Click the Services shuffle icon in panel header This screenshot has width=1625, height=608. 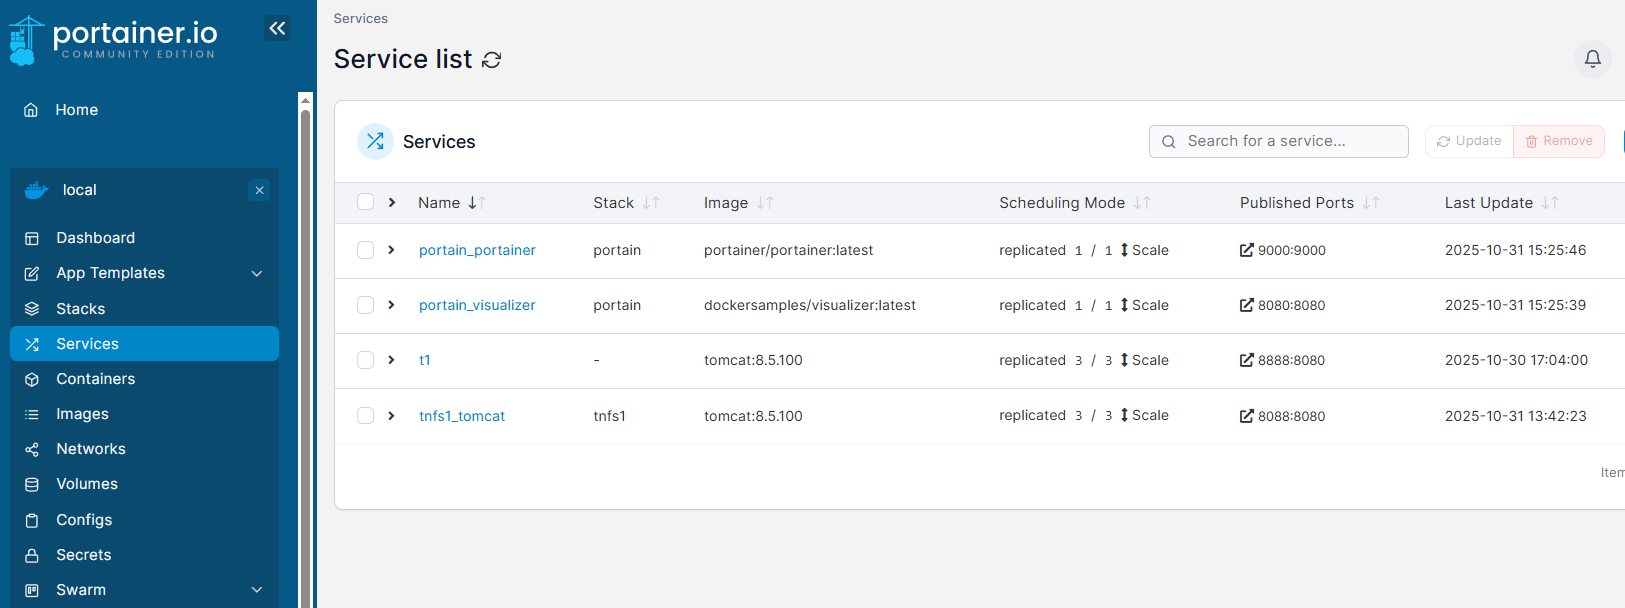pos(375,141)
